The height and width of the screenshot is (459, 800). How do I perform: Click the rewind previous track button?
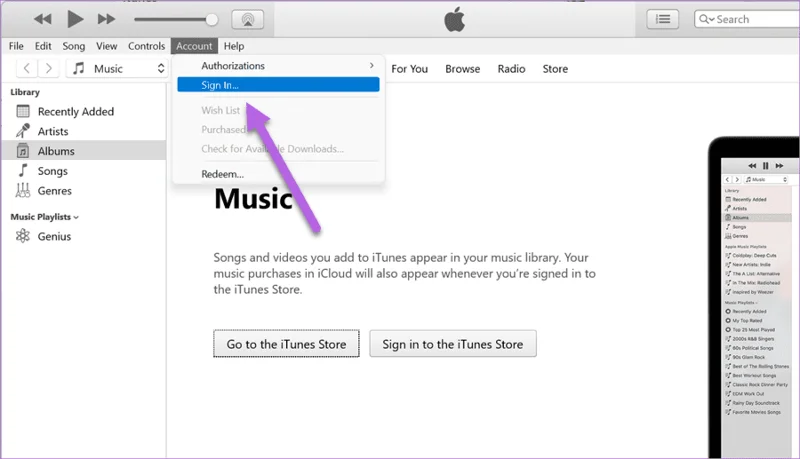[x=42, y=19]
